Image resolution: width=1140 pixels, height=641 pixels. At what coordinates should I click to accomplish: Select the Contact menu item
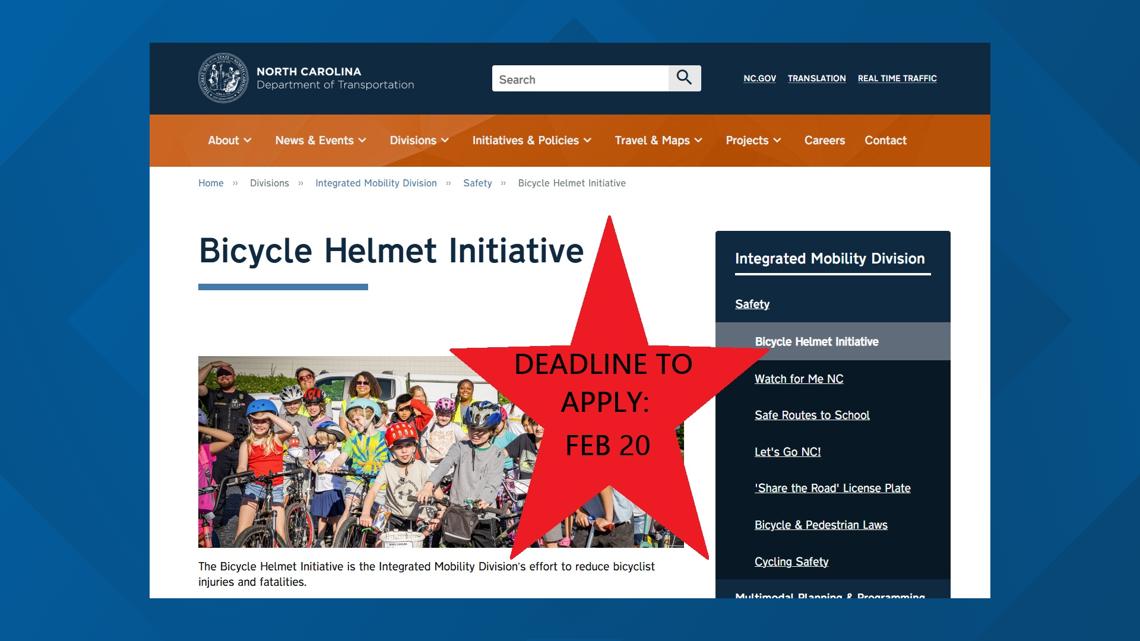pos(885,140)
